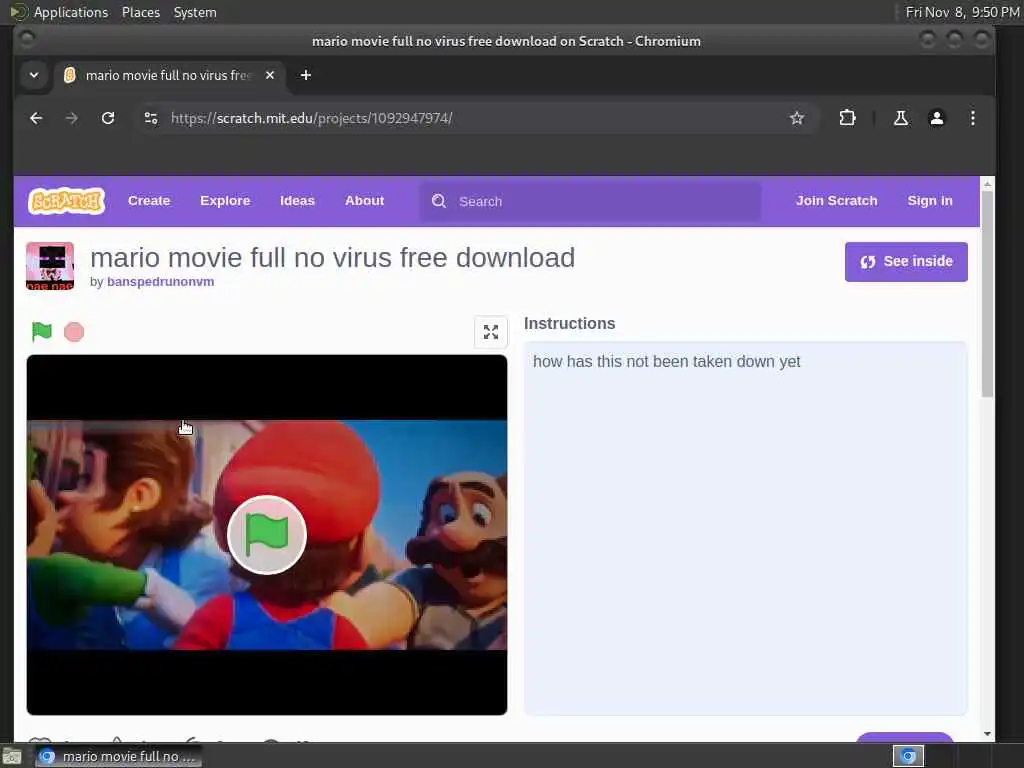Open the System menu
1024x768 pixels.
(195, 12)
